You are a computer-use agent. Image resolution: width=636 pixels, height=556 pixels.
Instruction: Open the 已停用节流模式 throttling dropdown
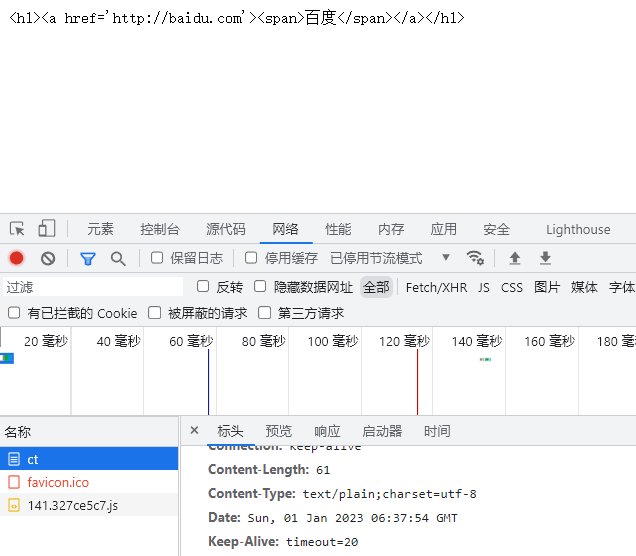pyautogui.click(x=390, y=258)
